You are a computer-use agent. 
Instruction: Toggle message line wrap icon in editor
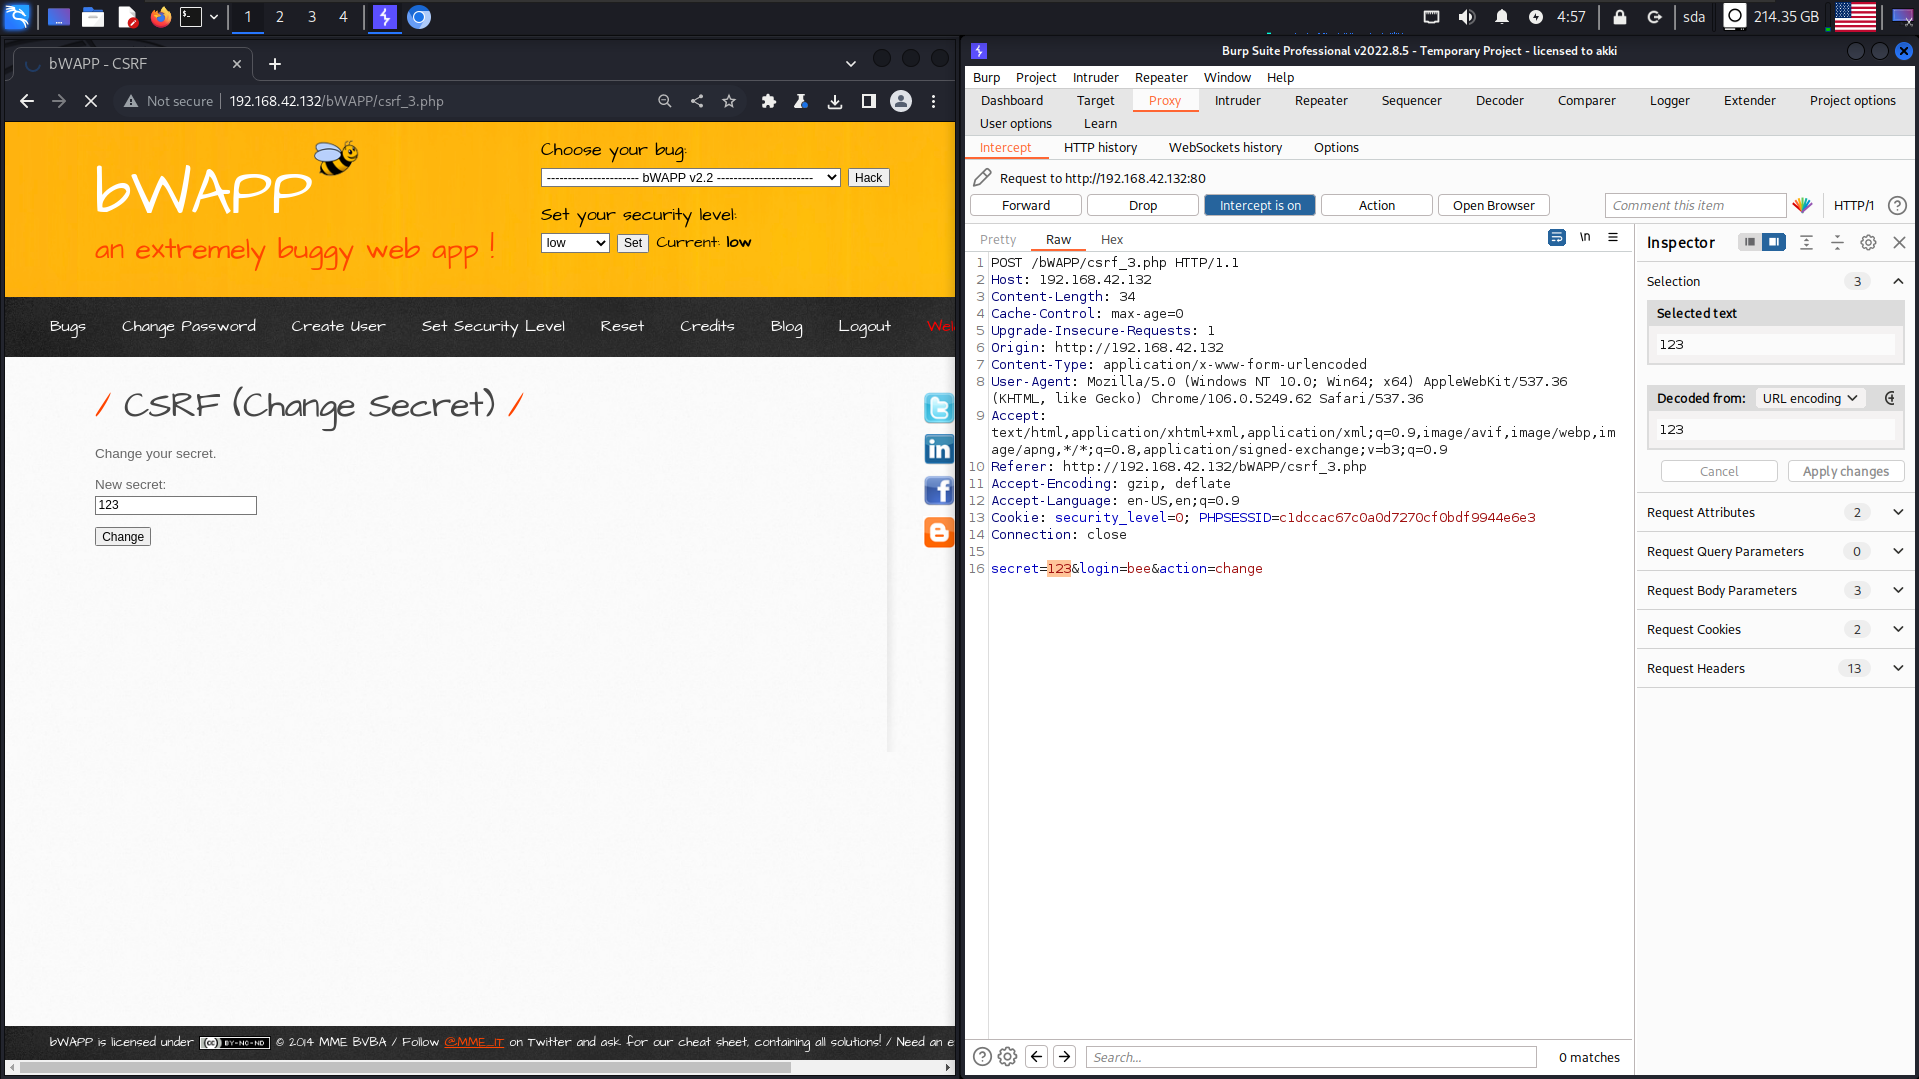[x=1557, y=238]
